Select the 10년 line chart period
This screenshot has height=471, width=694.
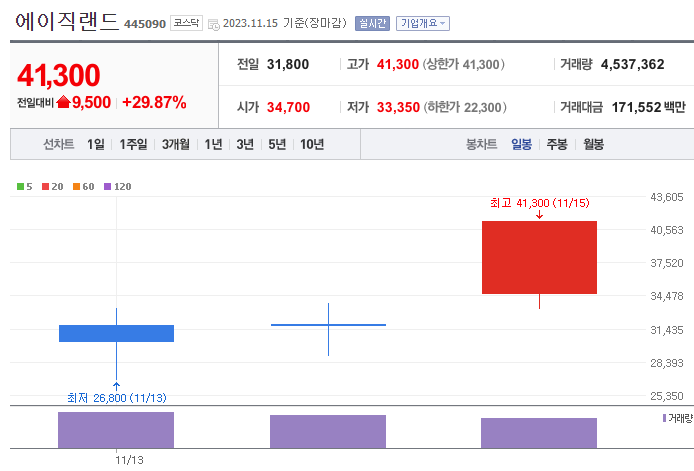pos(312,144)
